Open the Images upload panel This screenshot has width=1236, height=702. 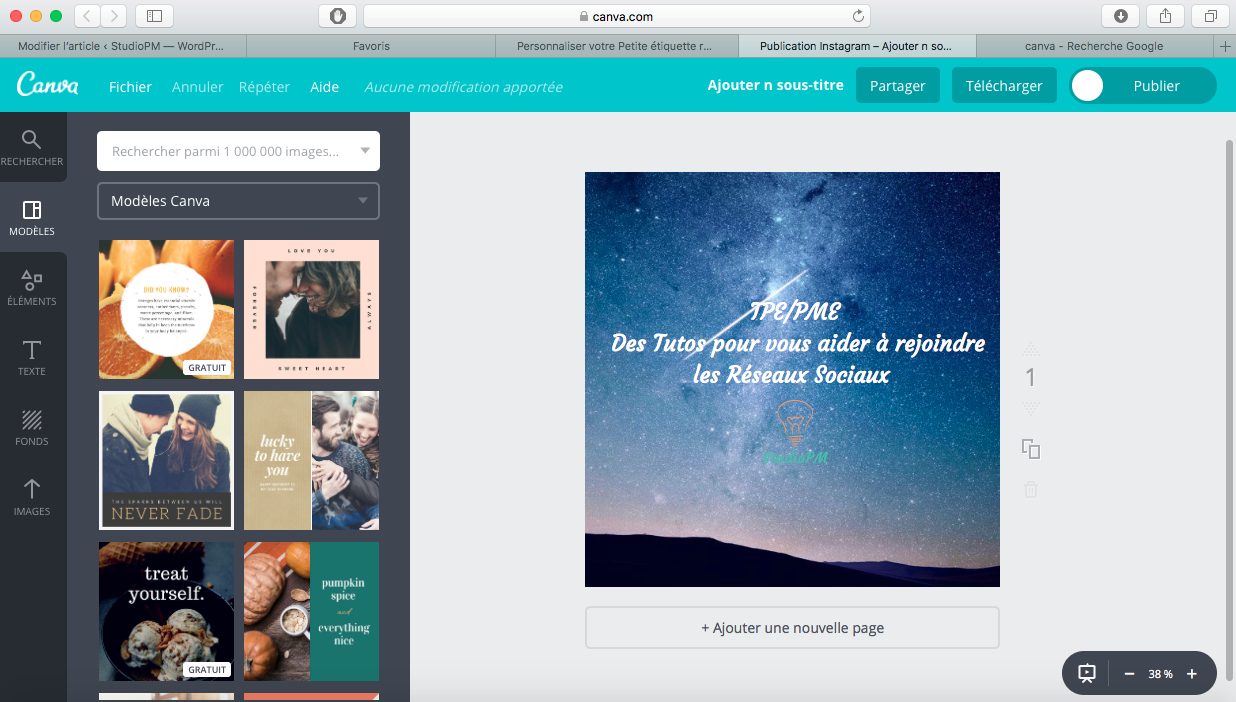32,497
